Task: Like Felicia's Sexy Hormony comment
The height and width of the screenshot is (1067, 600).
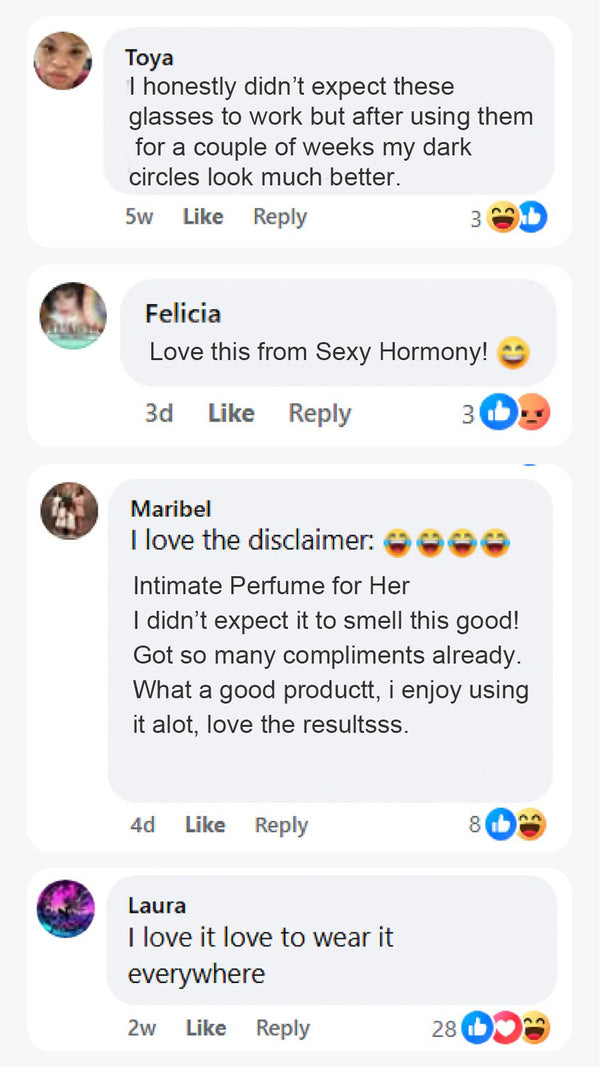Action: 231,413
